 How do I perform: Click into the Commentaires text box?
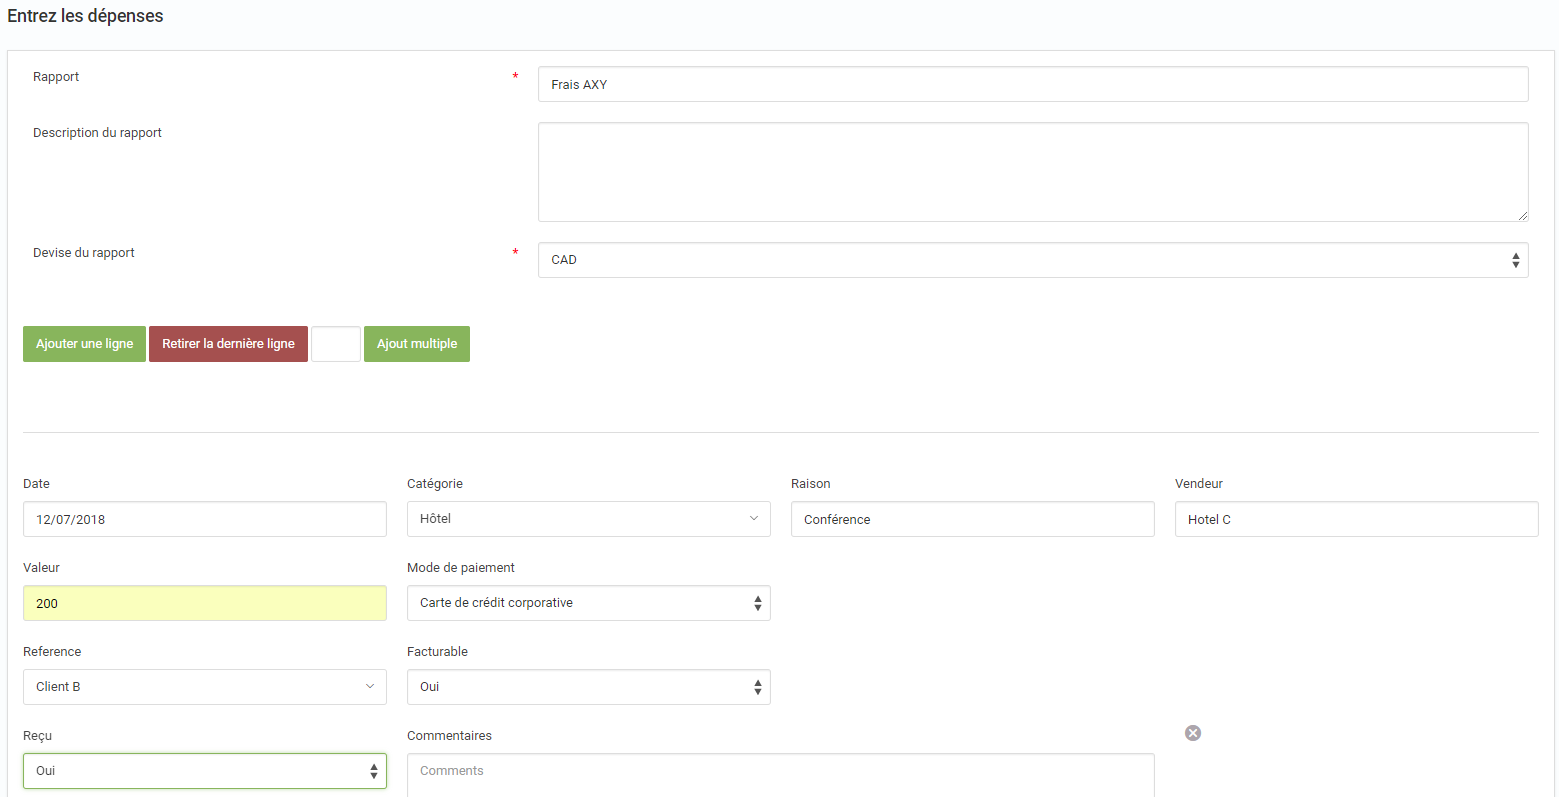pos(780,775)
